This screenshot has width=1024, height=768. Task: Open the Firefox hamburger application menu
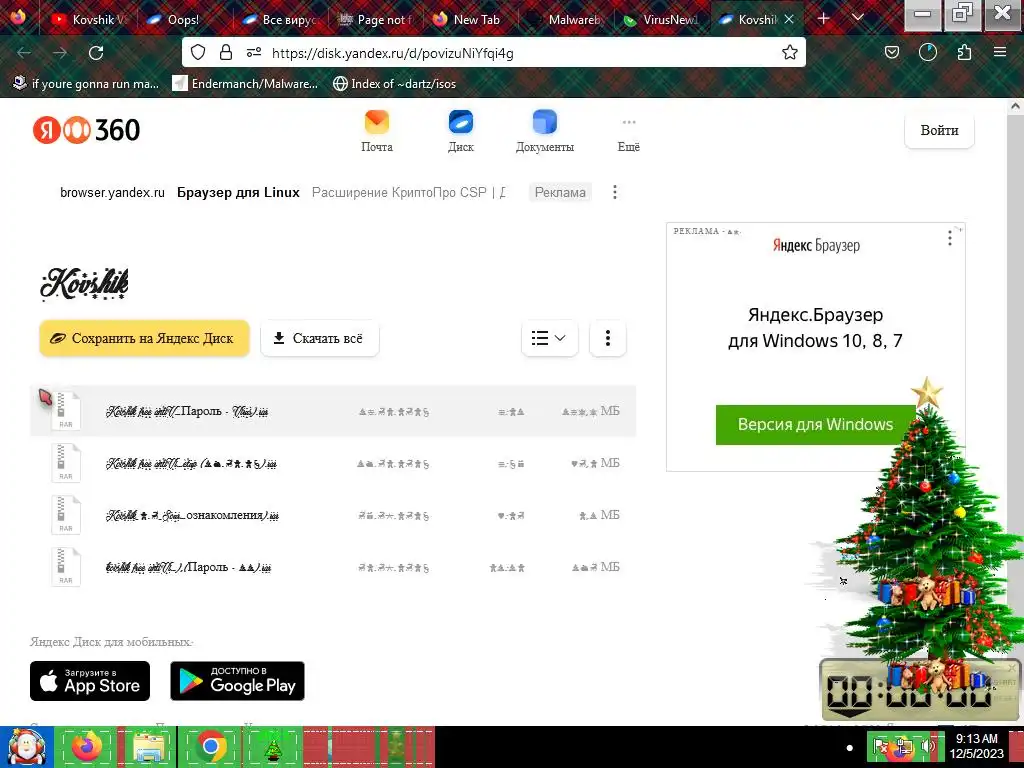pyautogui.click(x=1000, y=53)
